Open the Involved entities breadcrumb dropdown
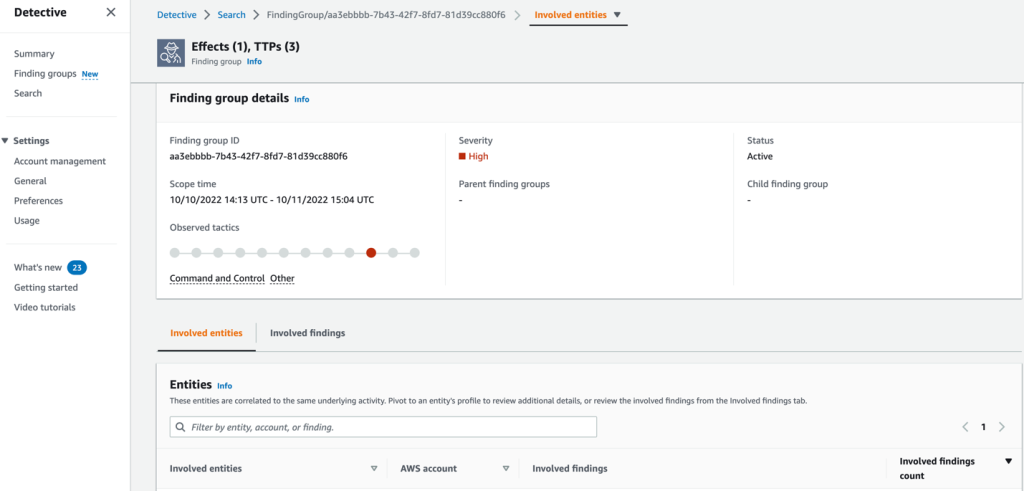1024x491 pixels. (x=577, y=14)
